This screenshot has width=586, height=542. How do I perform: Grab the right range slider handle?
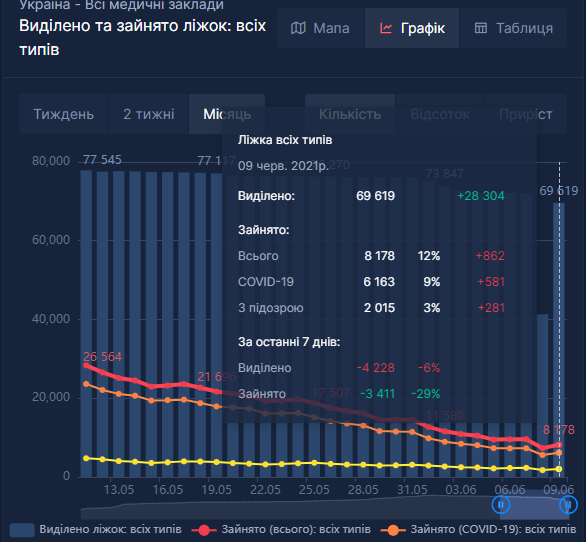(568, 505)
